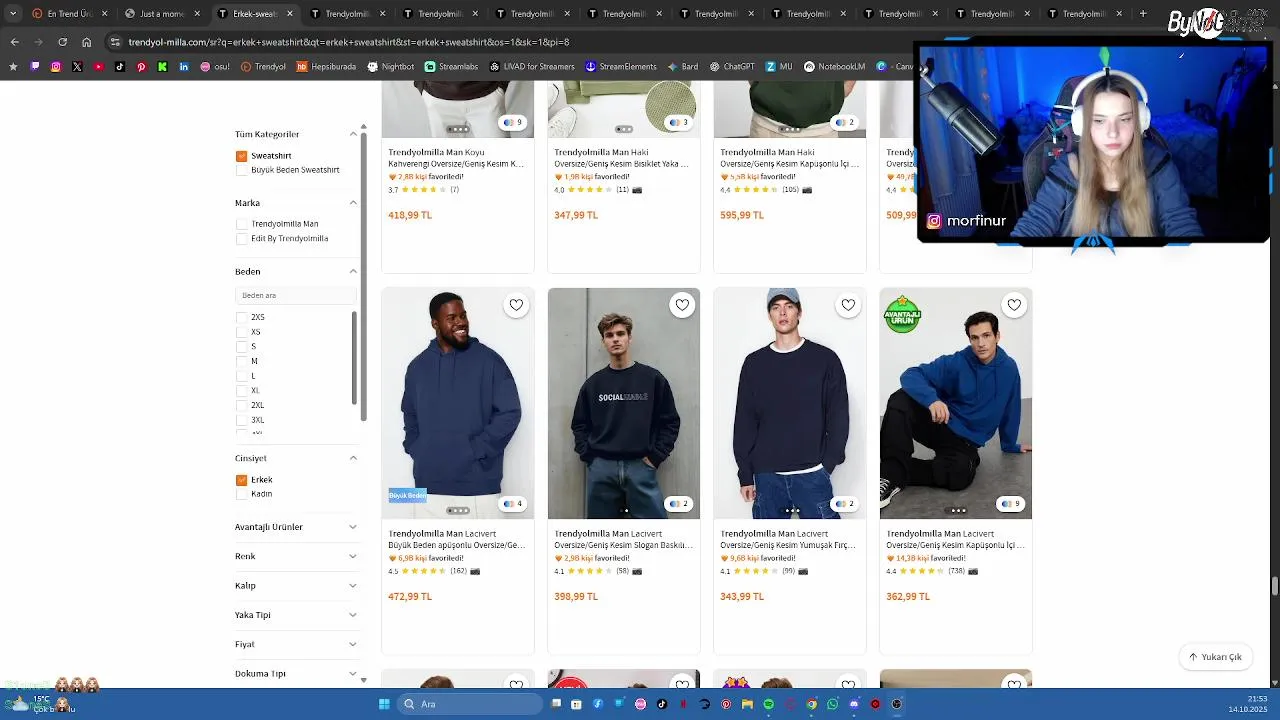Uncheck the Sweatshirt category checkbox

point(241,156)
